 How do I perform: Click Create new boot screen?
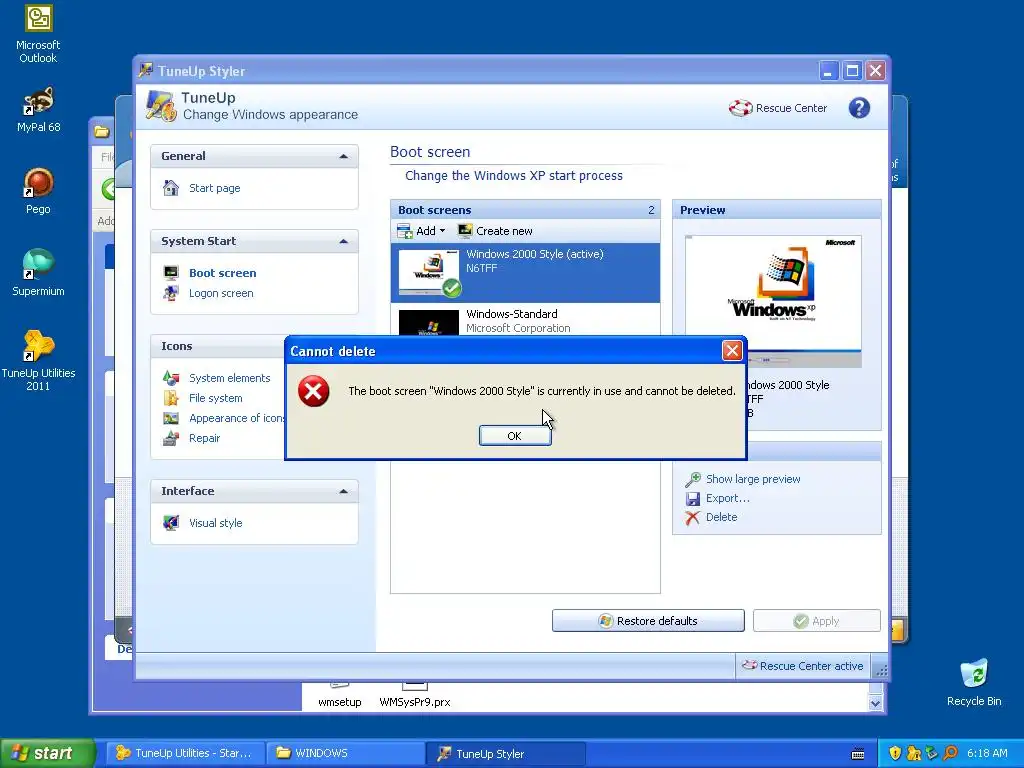click(495, 231)
